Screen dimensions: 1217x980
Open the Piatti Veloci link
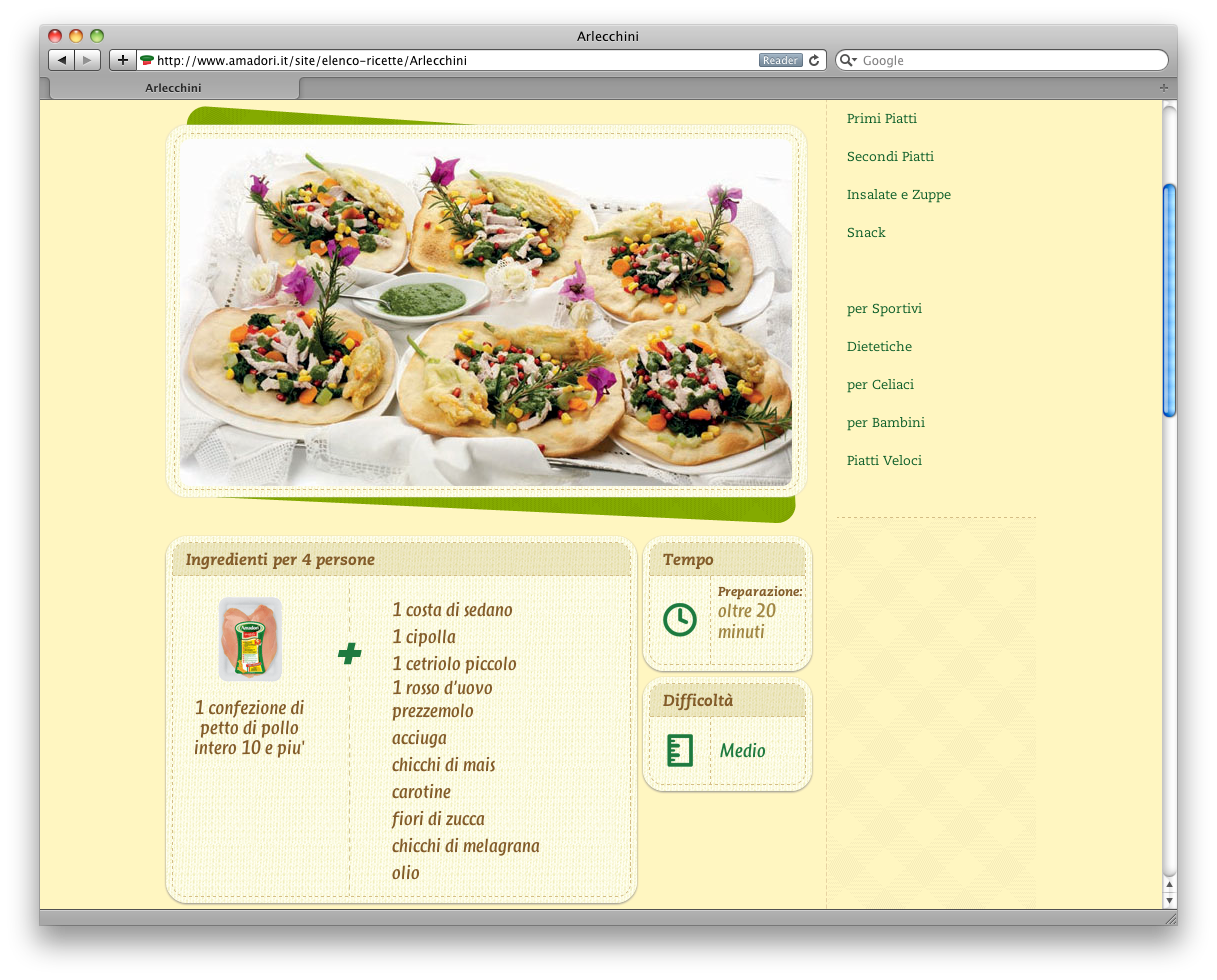(x=884, y=461)
